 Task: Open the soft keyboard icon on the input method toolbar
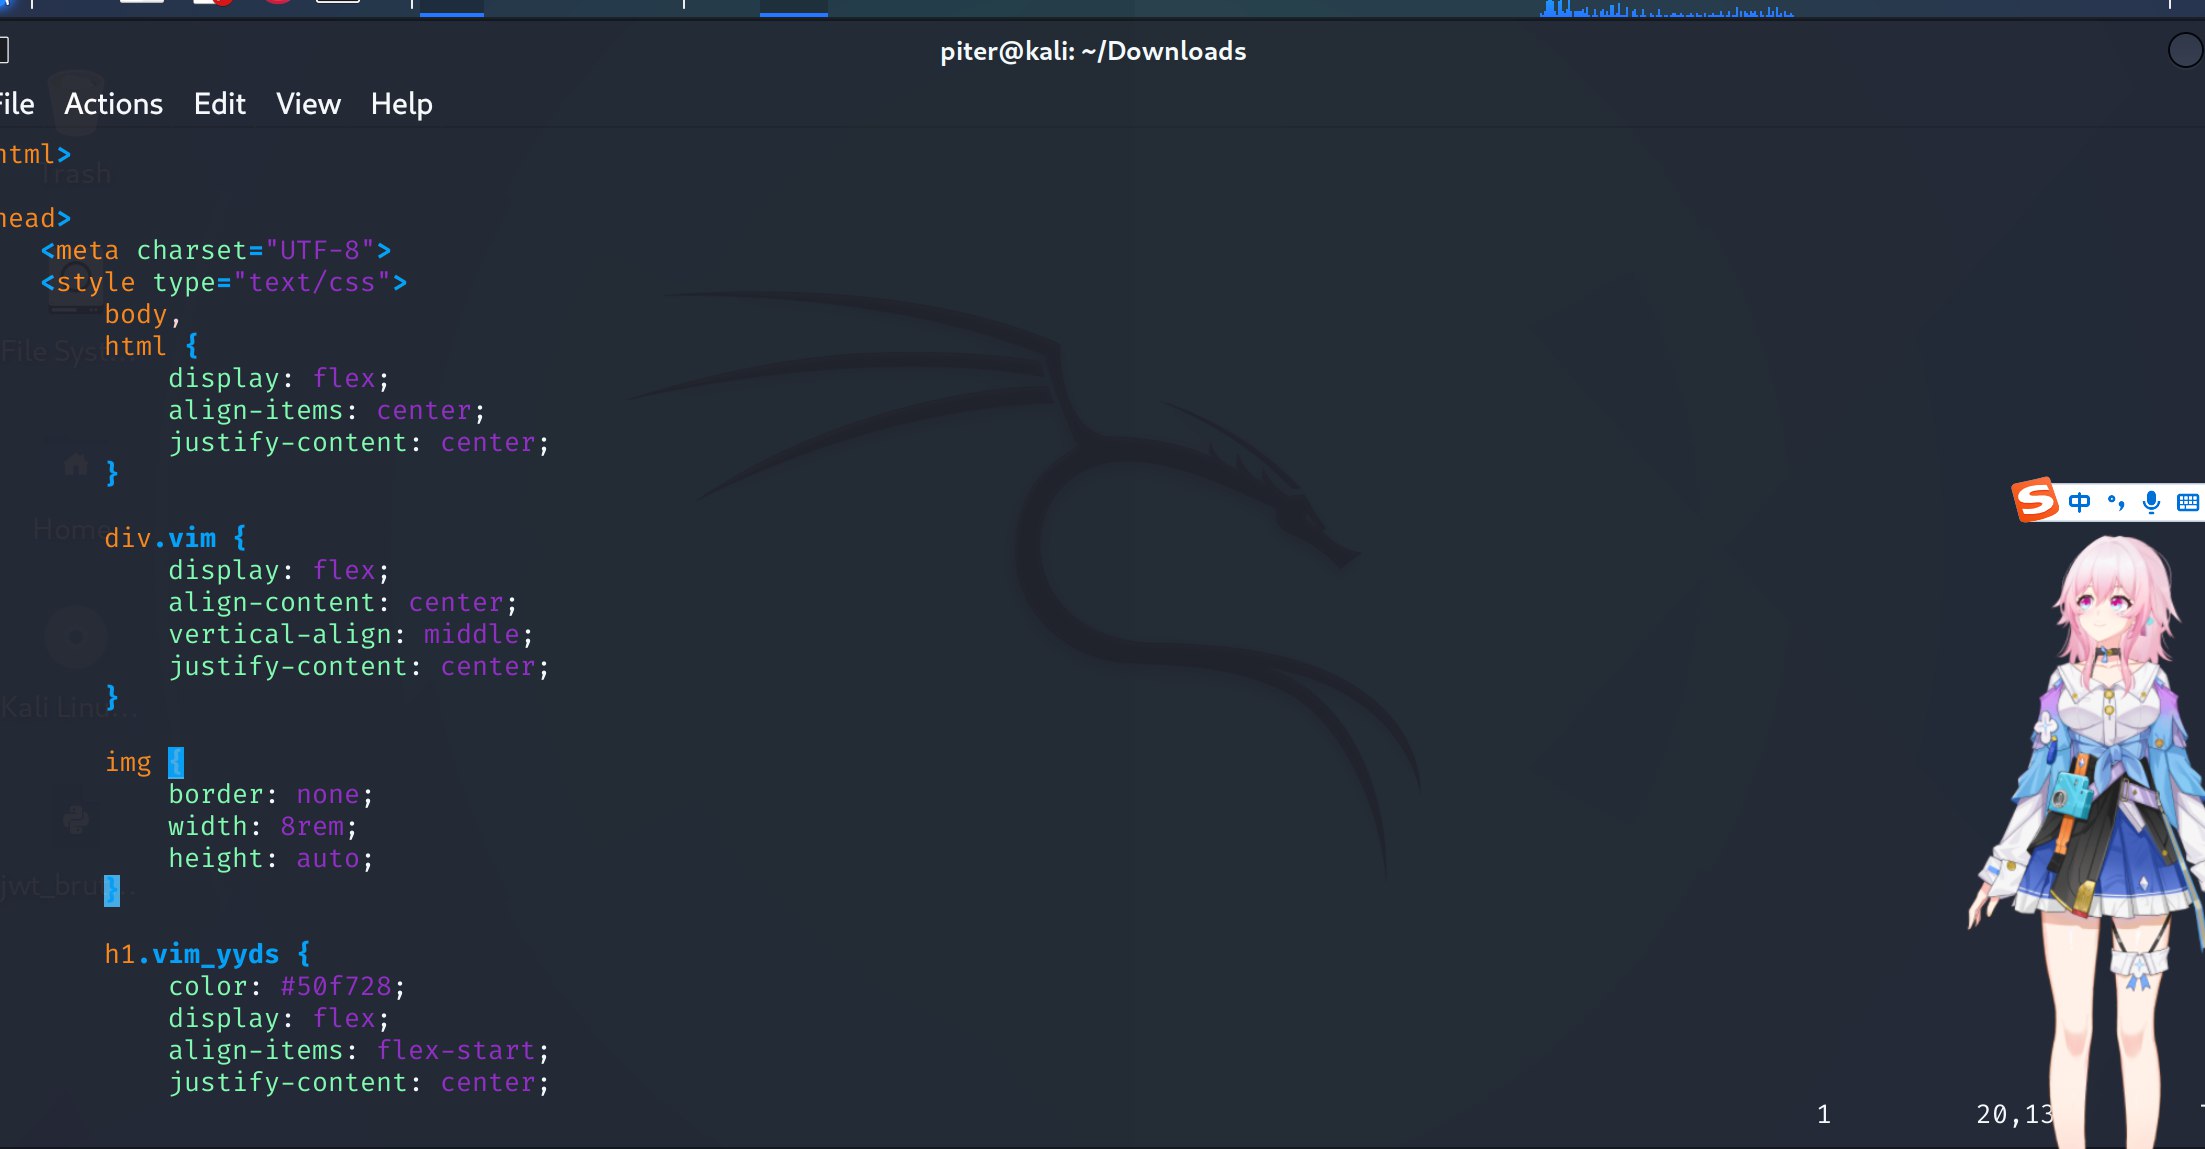point(2187,502)
